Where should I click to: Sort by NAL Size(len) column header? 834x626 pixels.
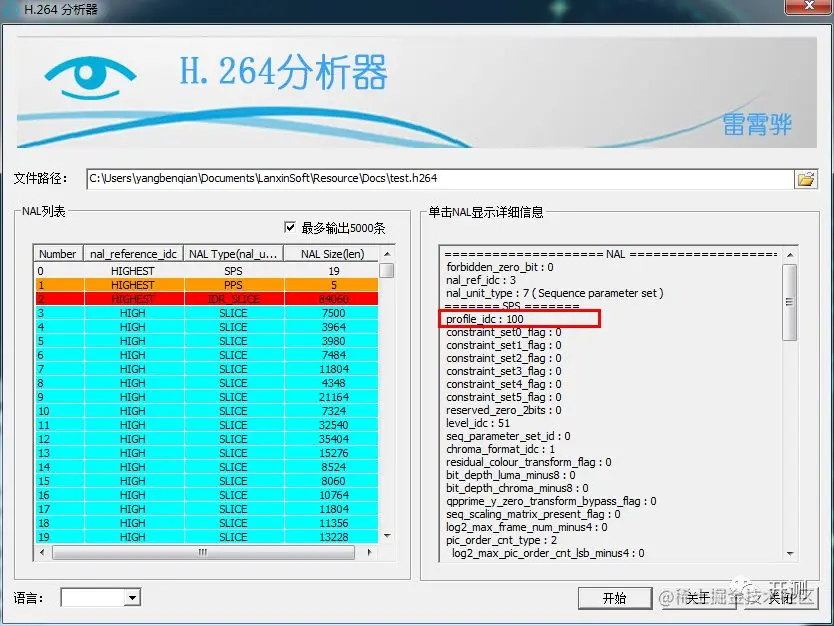click(x=332, y=254)
